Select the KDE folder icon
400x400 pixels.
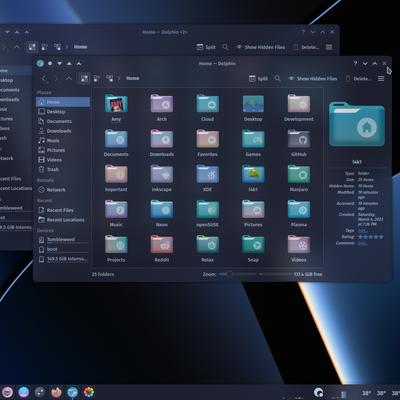207,174
